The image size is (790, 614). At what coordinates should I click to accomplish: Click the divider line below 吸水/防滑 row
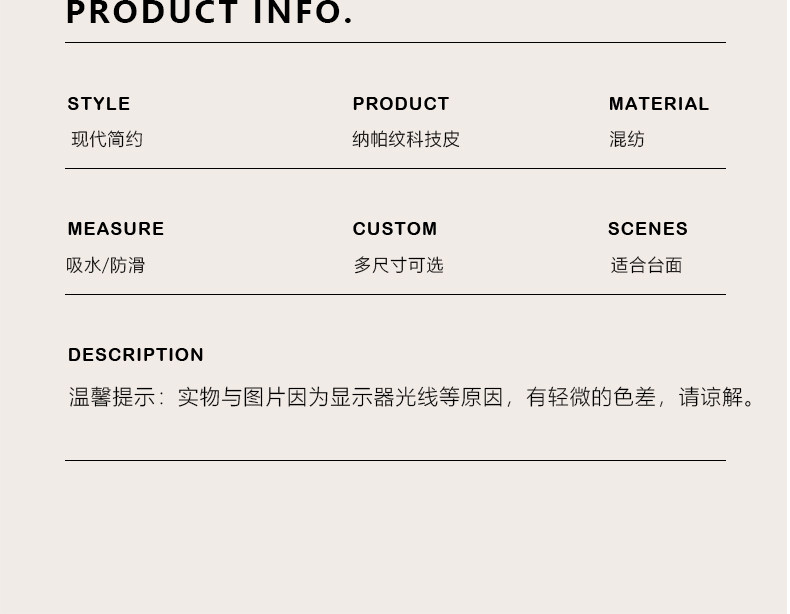[395, 295]
